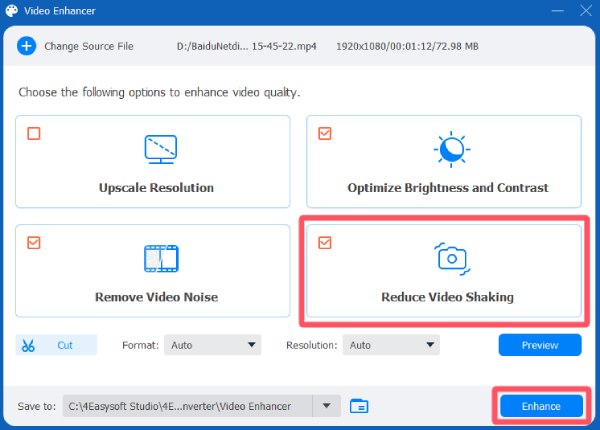Click the Upscale Resolution label
The image size is (600, 430).
coord(156,188)
